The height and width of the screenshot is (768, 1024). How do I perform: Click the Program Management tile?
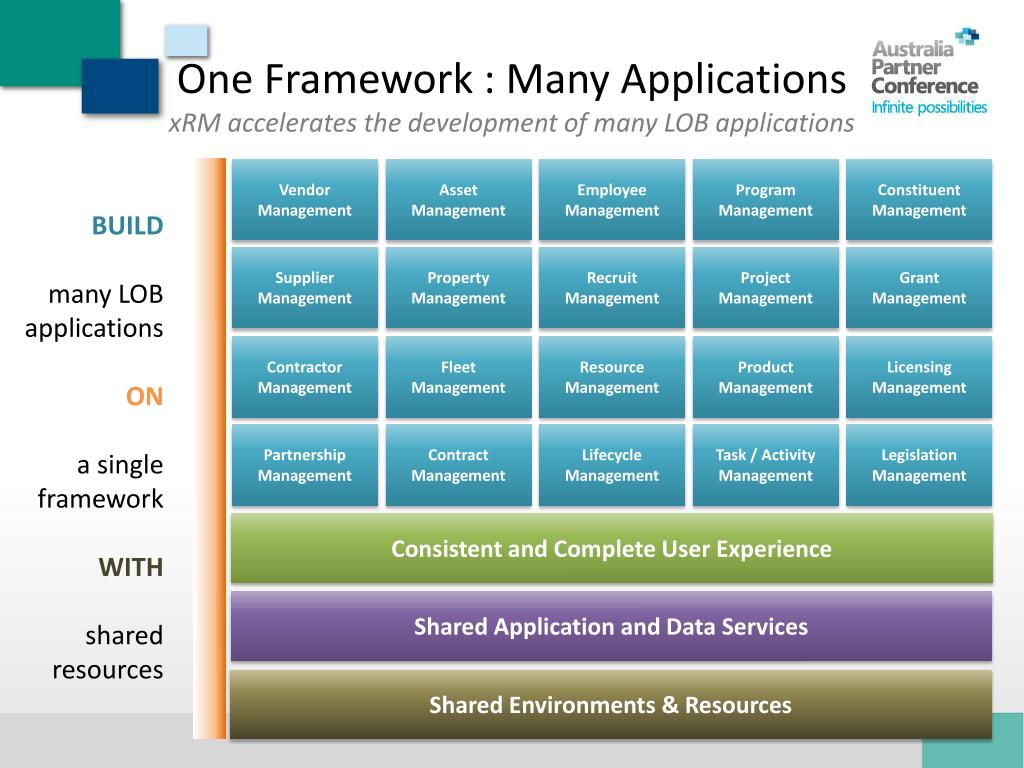click(x=765, y=200)
